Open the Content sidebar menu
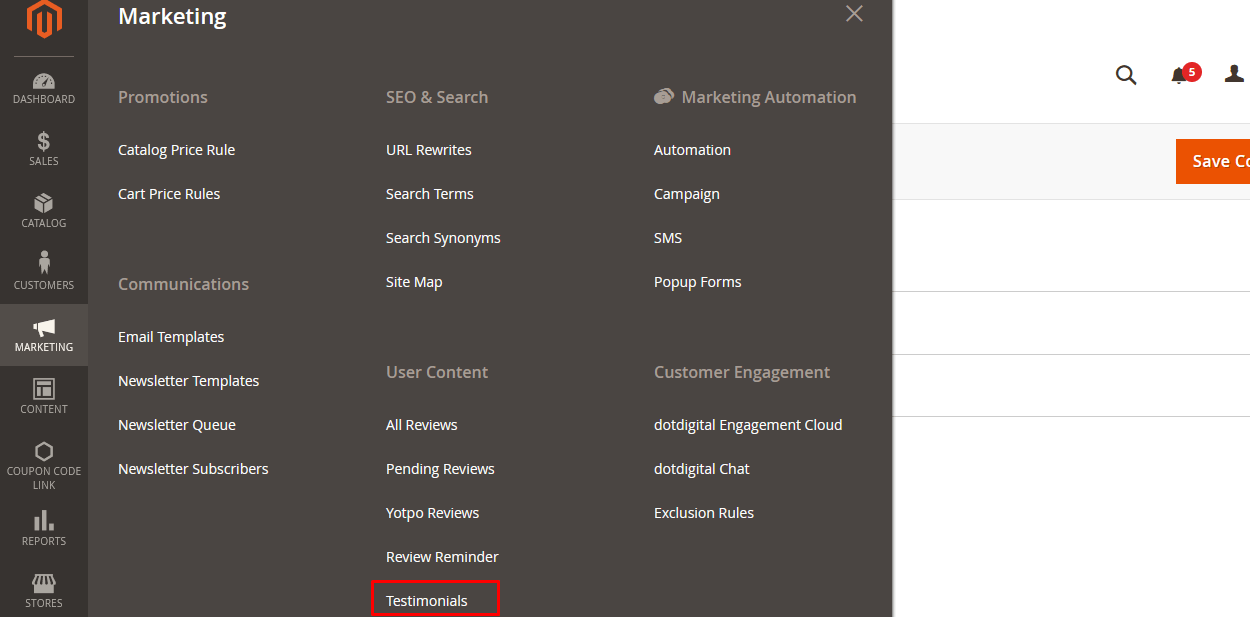The height and width of the screenshot is (617, 1250). pyautogui.click(x=44, y=396)
